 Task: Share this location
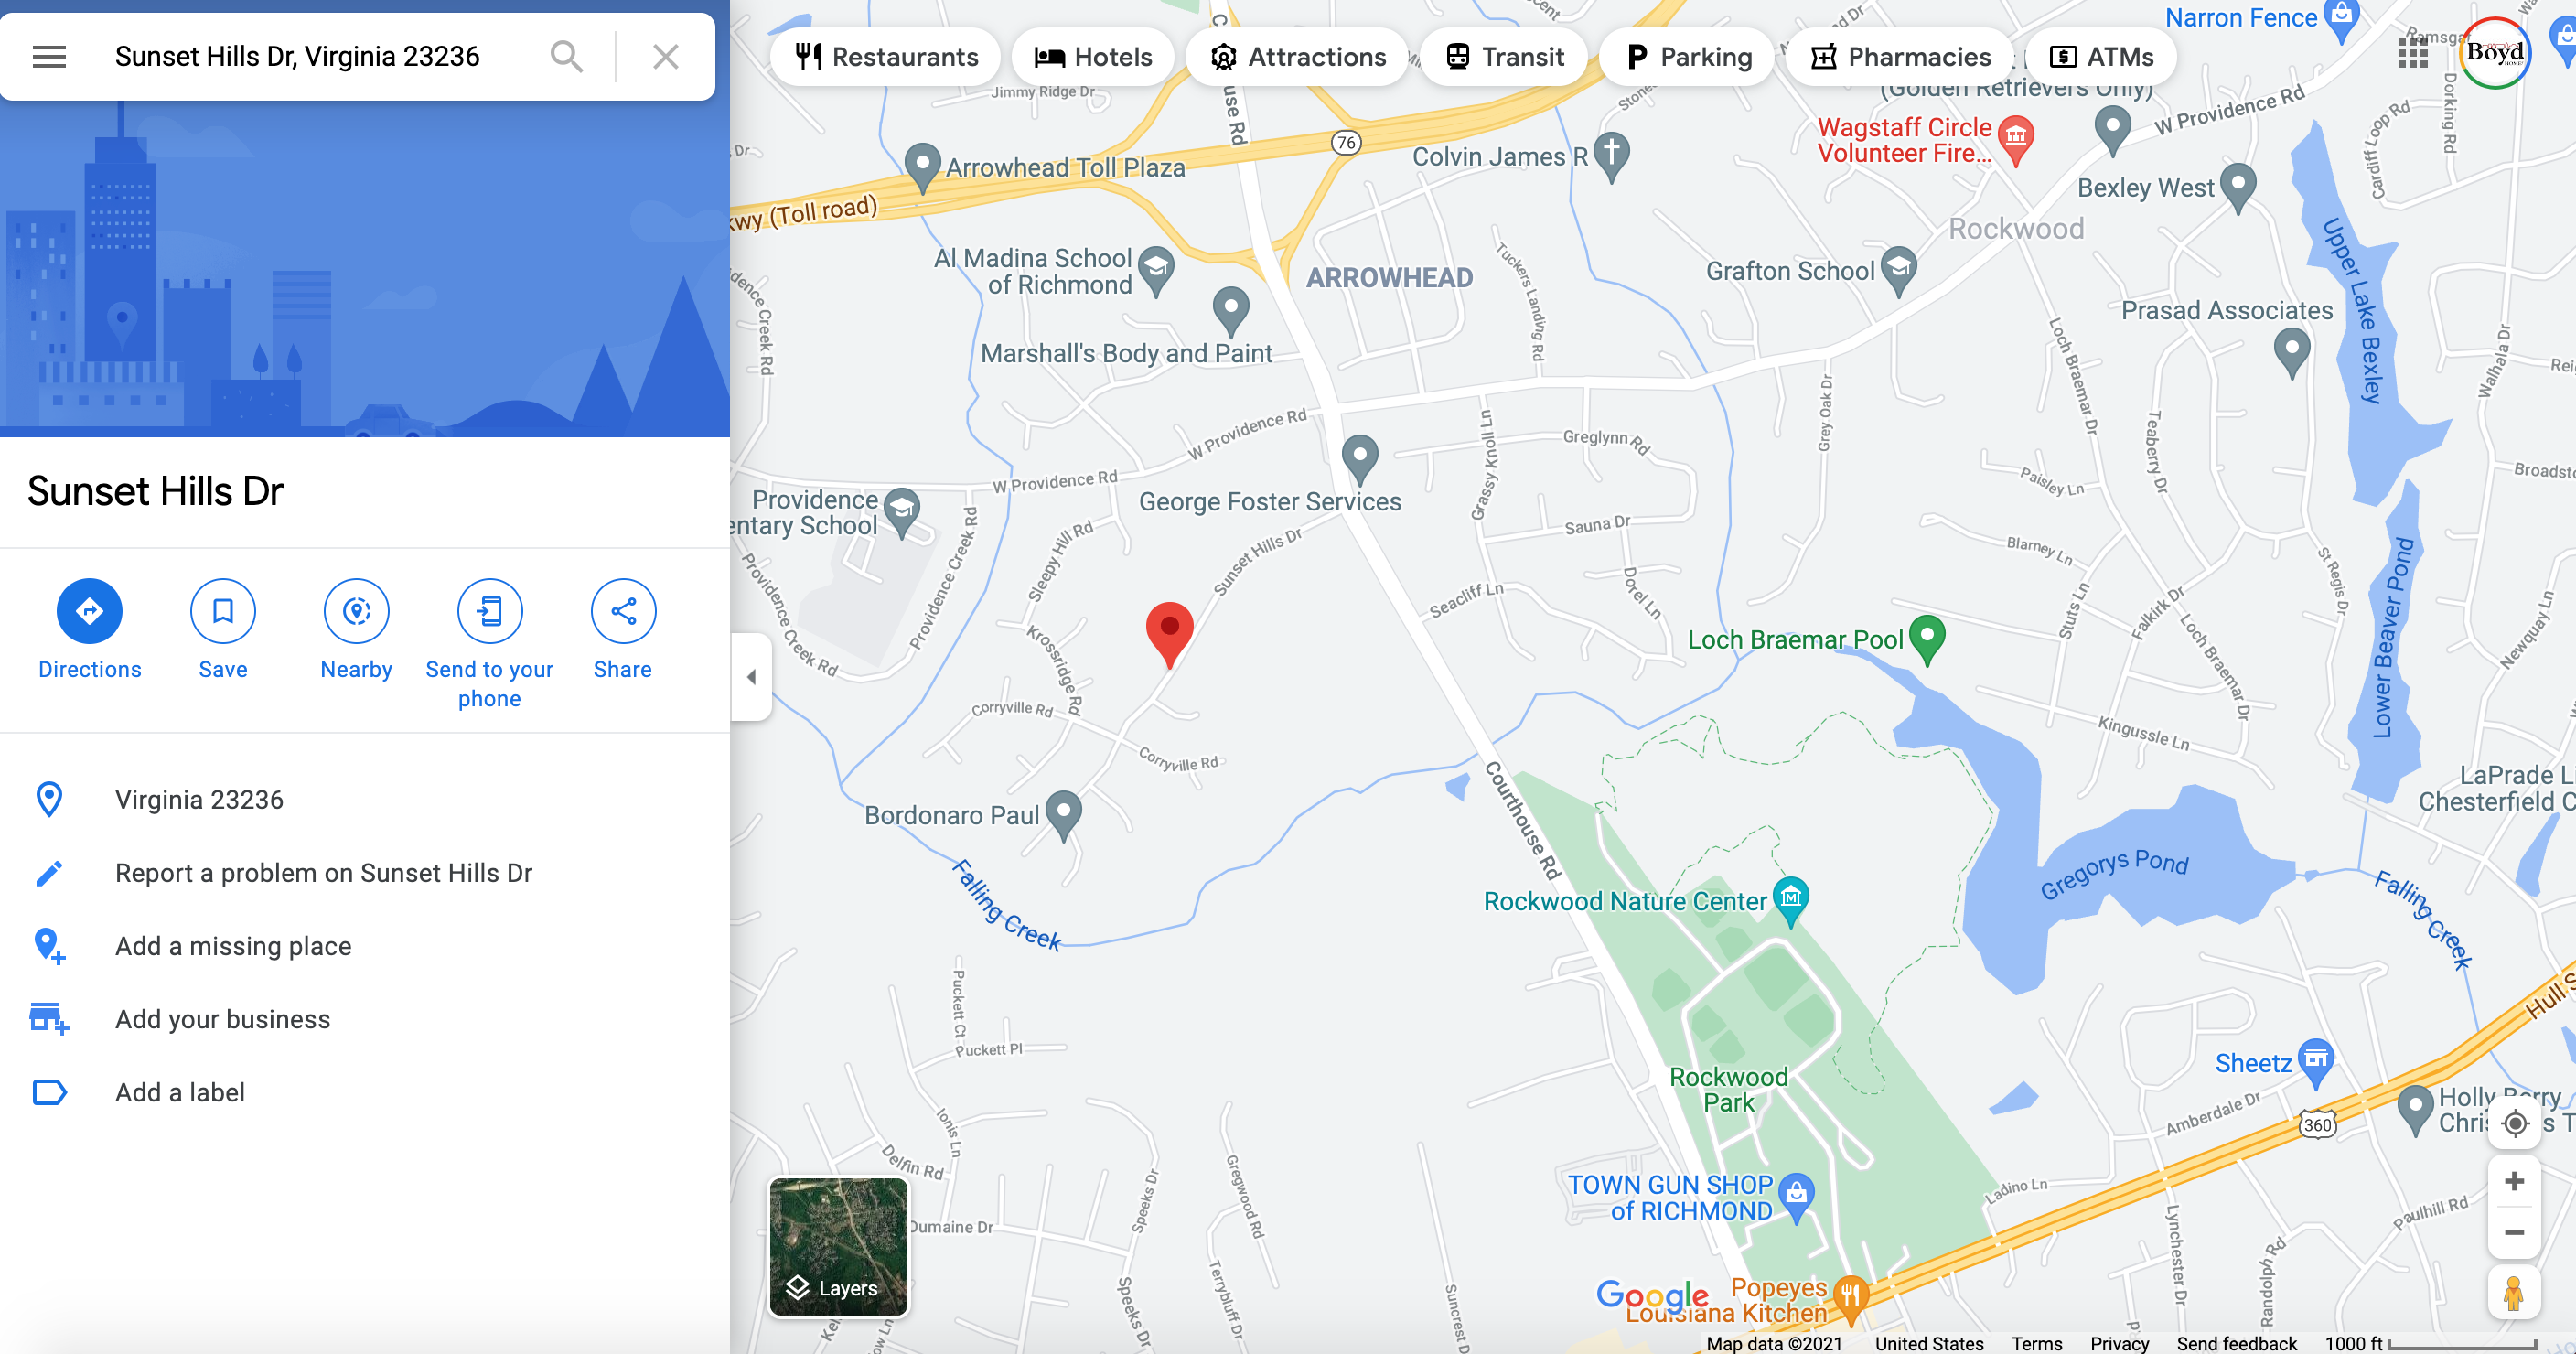[x=623, y=611]
